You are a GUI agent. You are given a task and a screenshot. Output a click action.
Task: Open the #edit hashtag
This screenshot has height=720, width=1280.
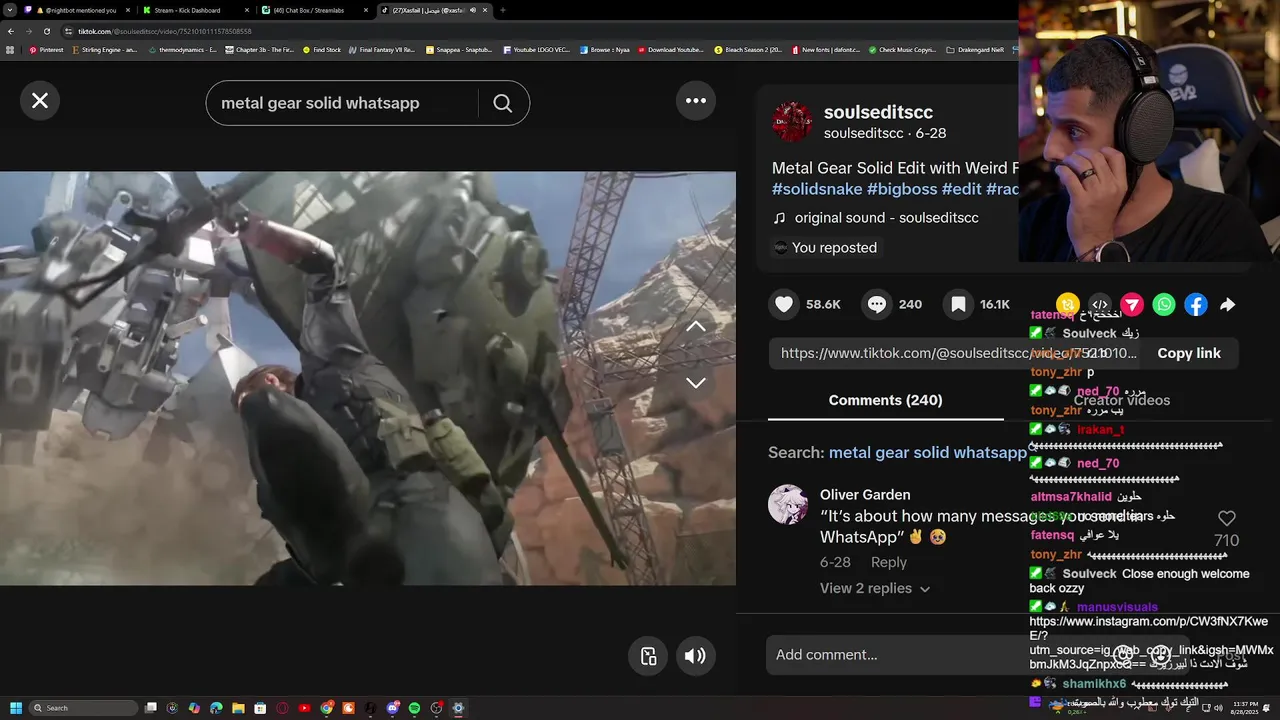coord(961,189)
